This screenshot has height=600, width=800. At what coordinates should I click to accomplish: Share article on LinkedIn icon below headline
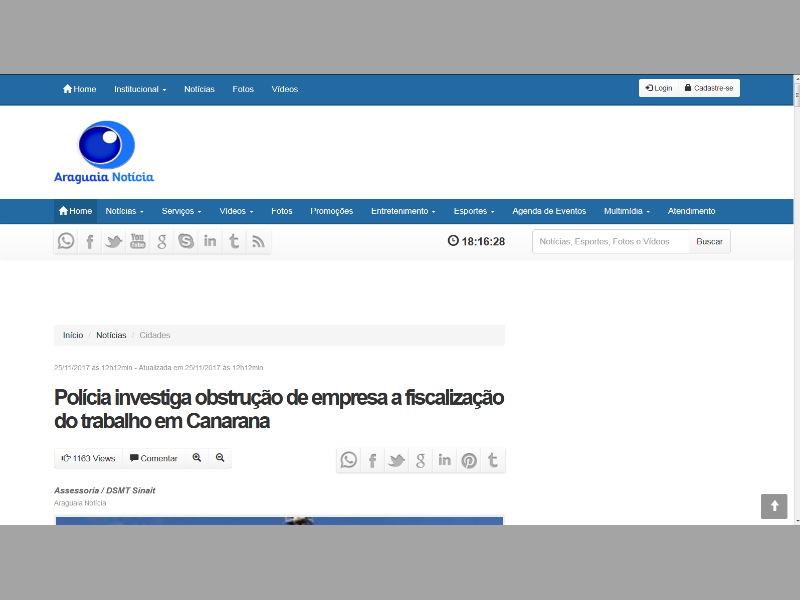coord(444,460)
